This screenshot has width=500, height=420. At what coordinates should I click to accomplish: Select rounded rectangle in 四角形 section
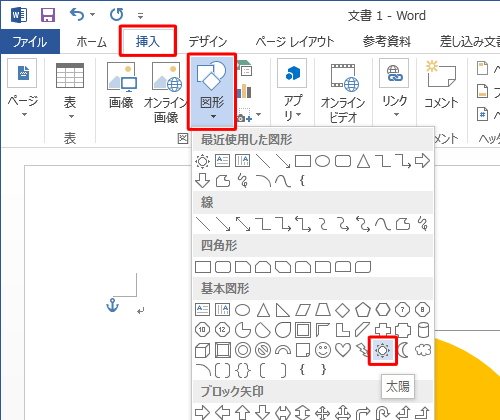[x=223, y=267]
